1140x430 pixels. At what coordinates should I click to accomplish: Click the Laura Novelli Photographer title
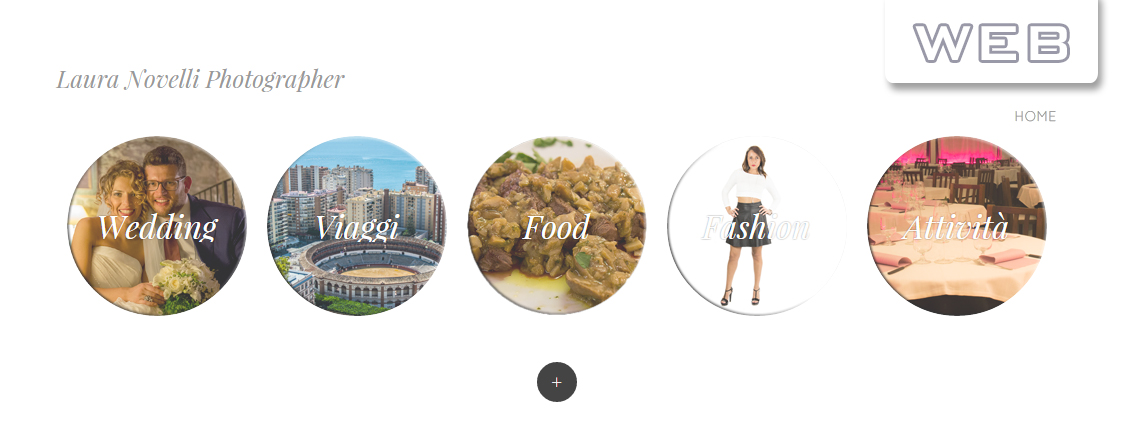point(200,79)
